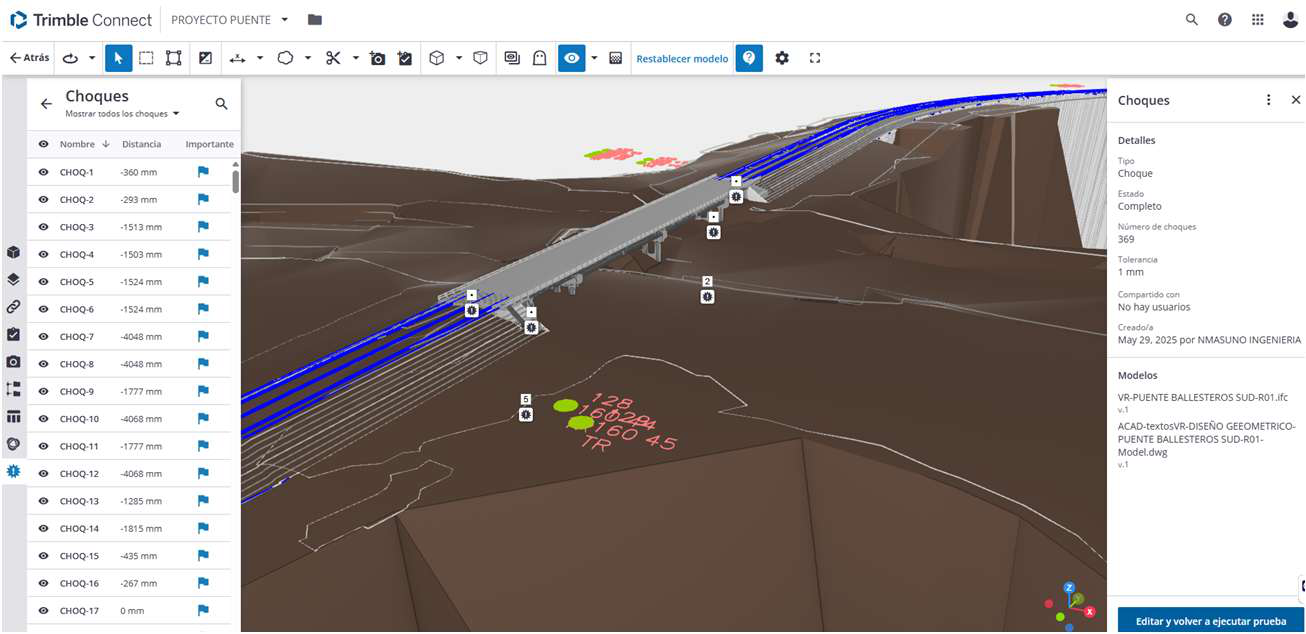Select the rectangle area selection tool
This screenshot has height=634, width=1306.
point(146,59)
